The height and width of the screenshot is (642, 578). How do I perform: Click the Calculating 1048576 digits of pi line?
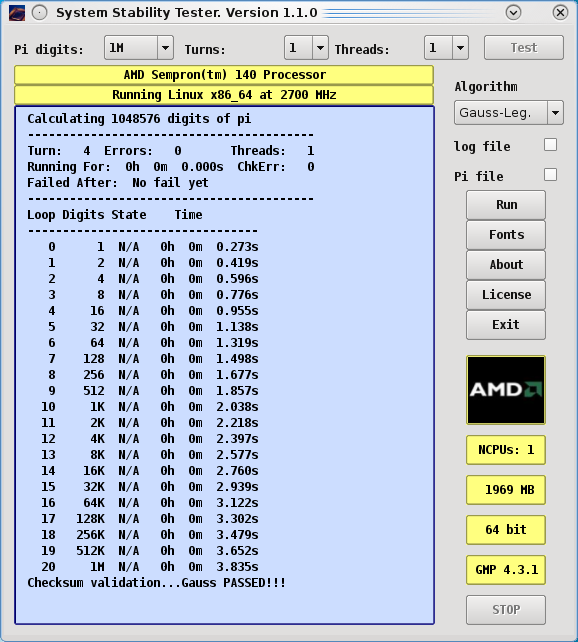coord(139,119)
